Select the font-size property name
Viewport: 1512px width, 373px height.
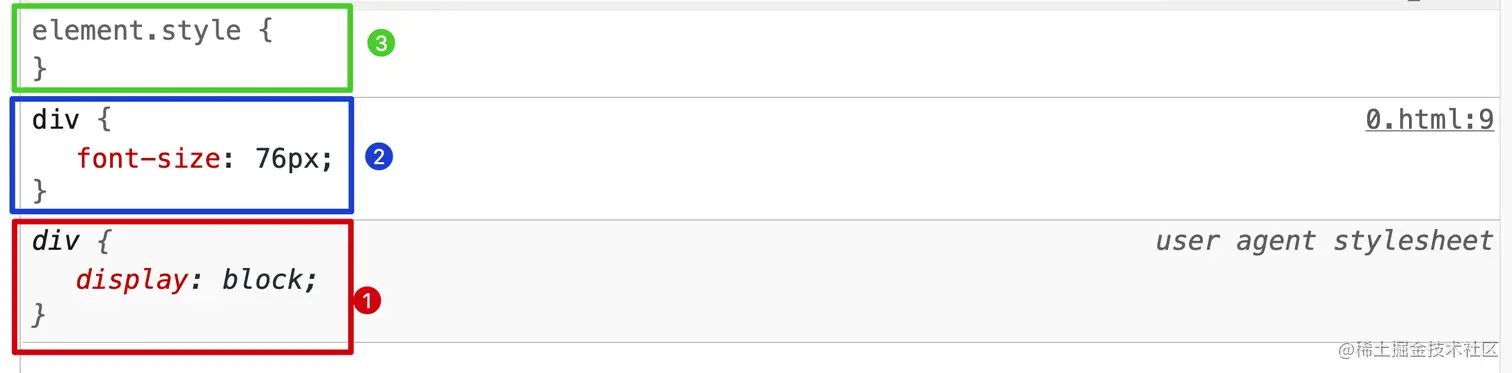[x=147, y=158]
